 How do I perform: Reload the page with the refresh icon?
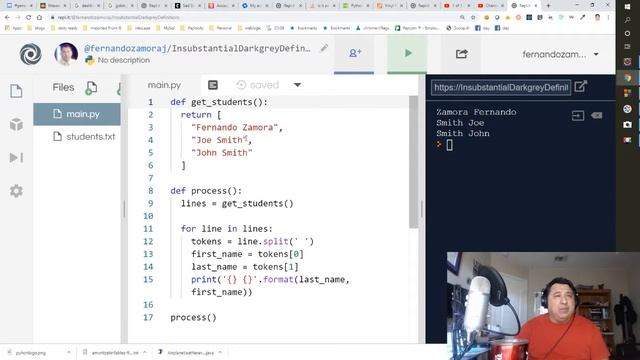point(29,18)
